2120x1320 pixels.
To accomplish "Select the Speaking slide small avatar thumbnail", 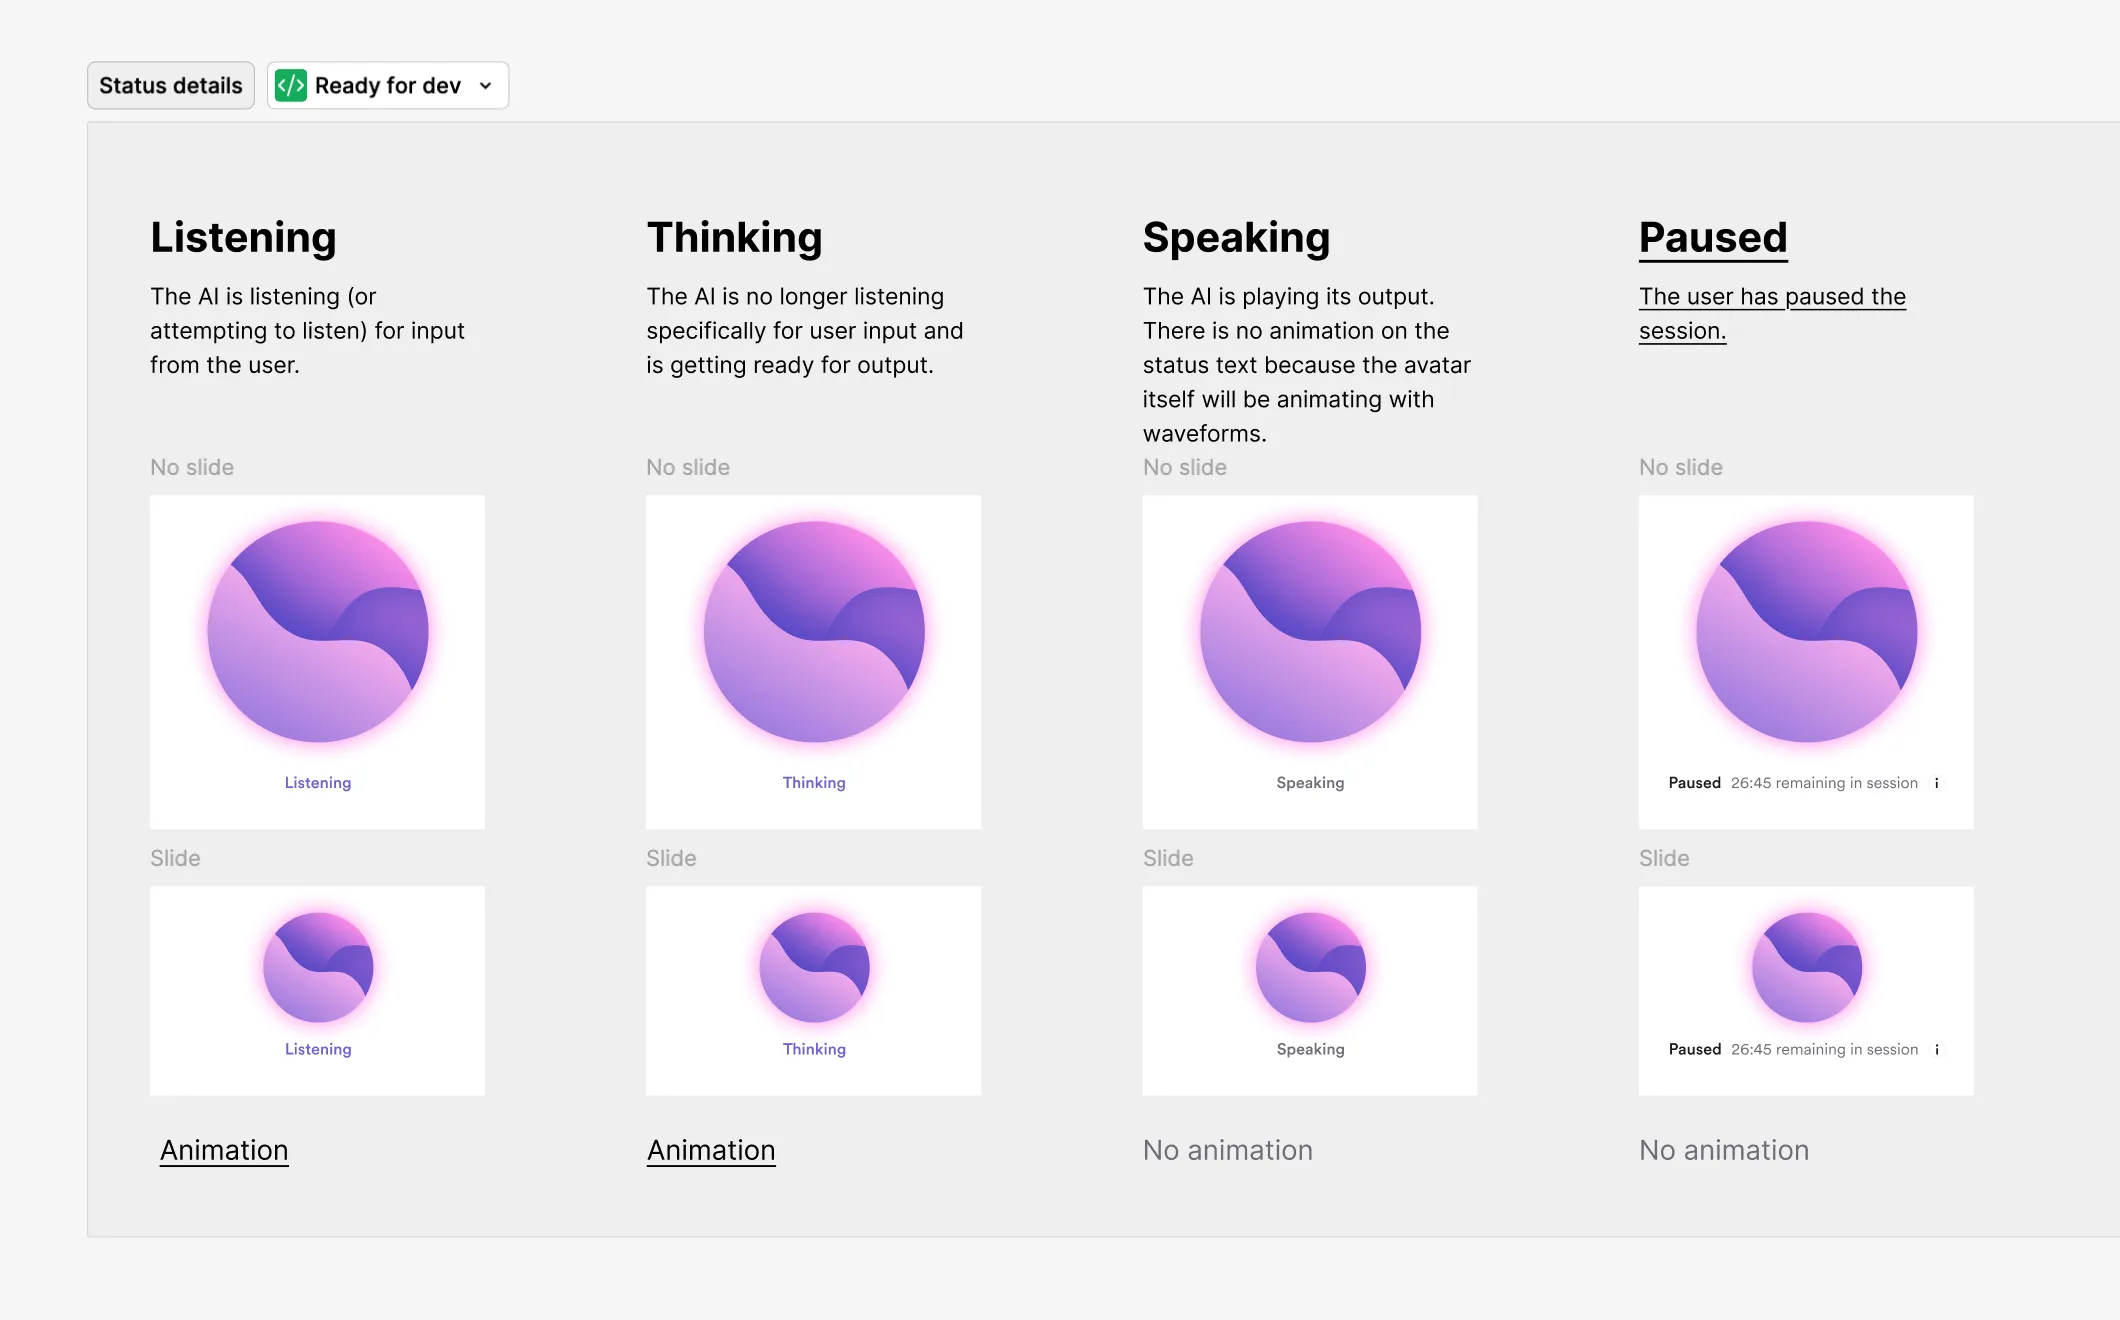I will pos(1310,967).
